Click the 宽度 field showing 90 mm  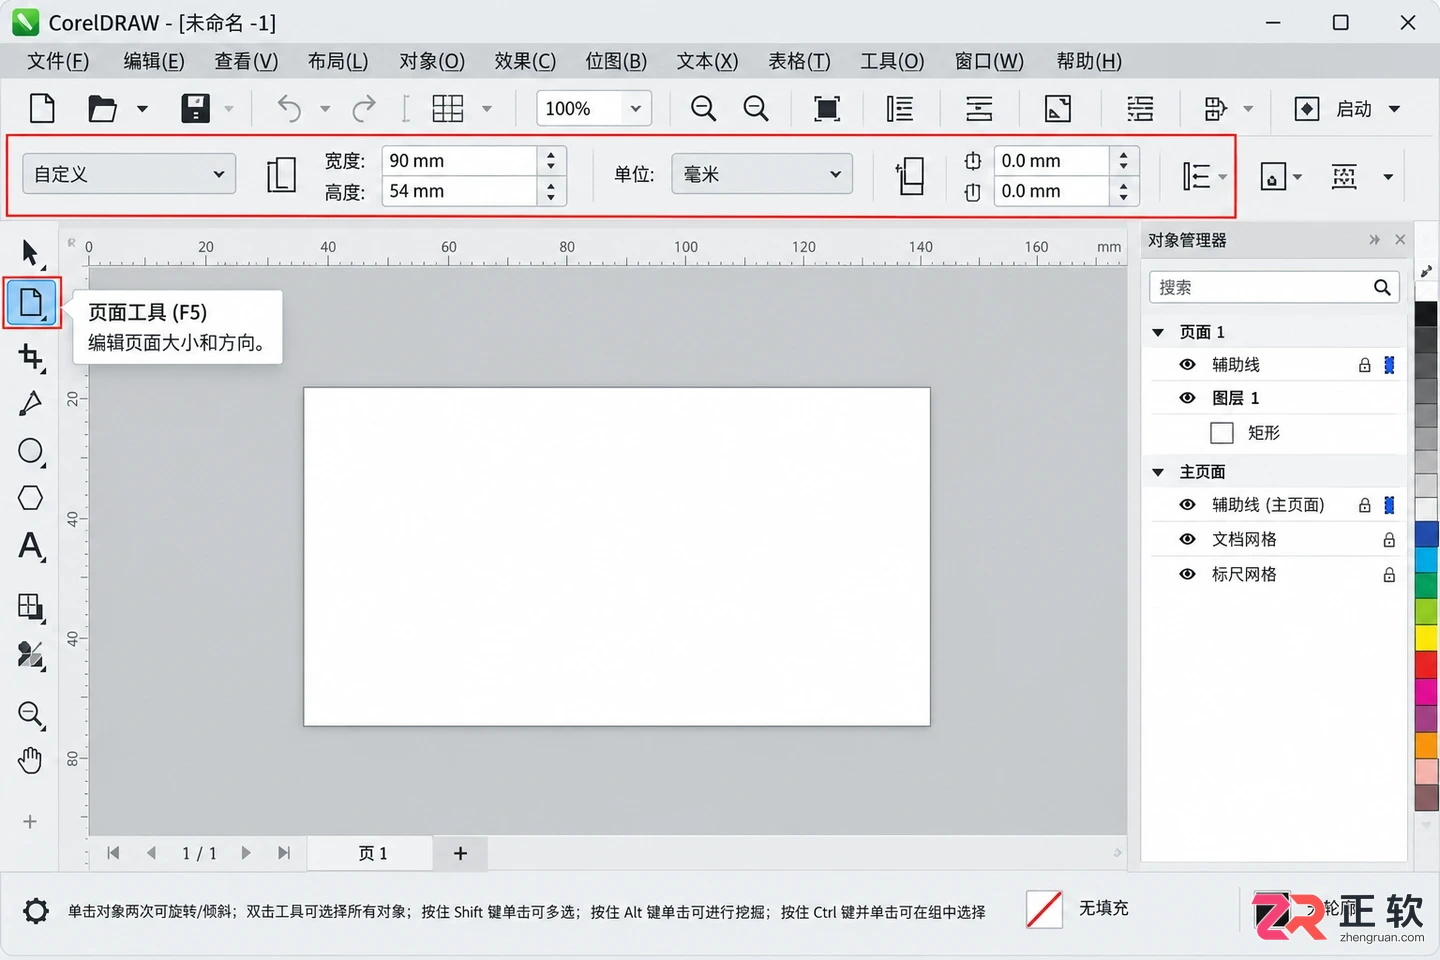click(x=461, y=161)
